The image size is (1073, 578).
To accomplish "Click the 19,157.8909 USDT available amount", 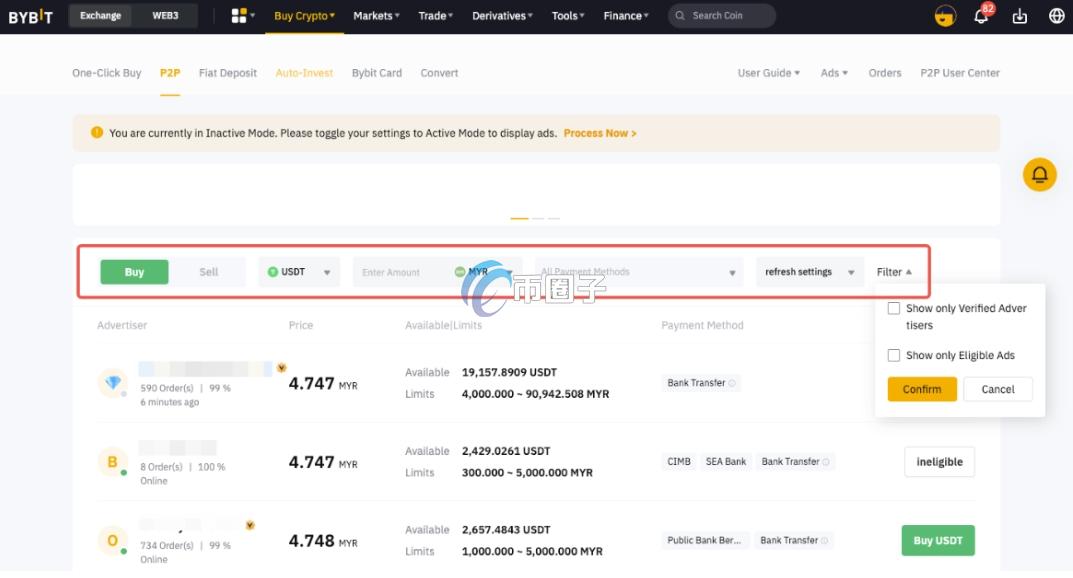I will pyautogui.click(x=509, y=372).
